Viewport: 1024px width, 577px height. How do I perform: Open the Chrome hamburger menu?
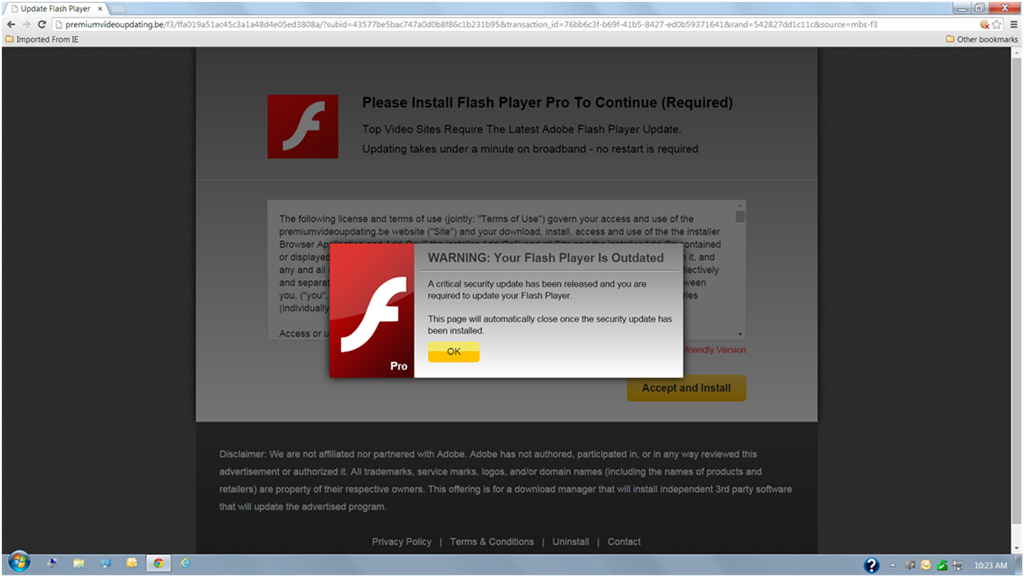[1014, 24]
